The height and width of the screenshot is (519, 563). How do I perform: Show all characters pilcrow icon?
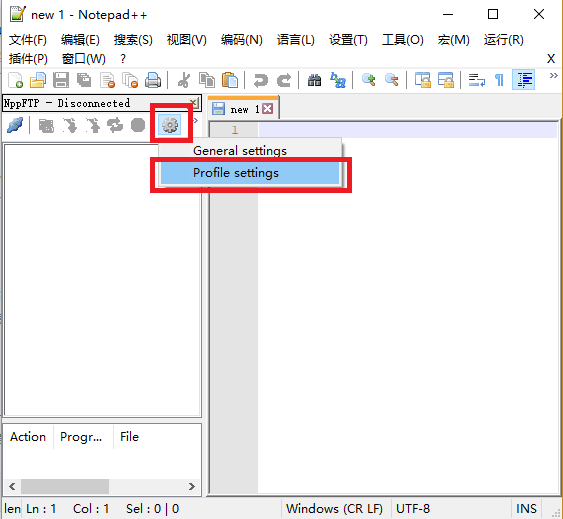tap(499, 80)
